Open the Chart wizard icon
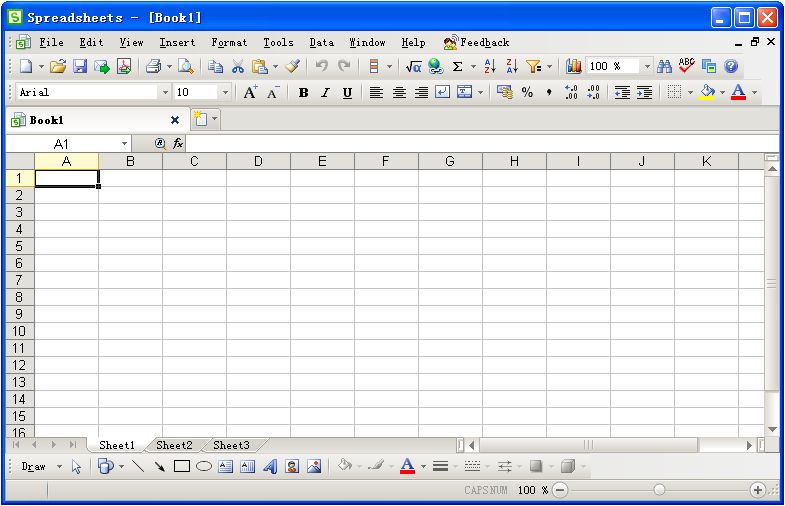The height and width of the screenshot is (506, 785). tap(573, 66)
